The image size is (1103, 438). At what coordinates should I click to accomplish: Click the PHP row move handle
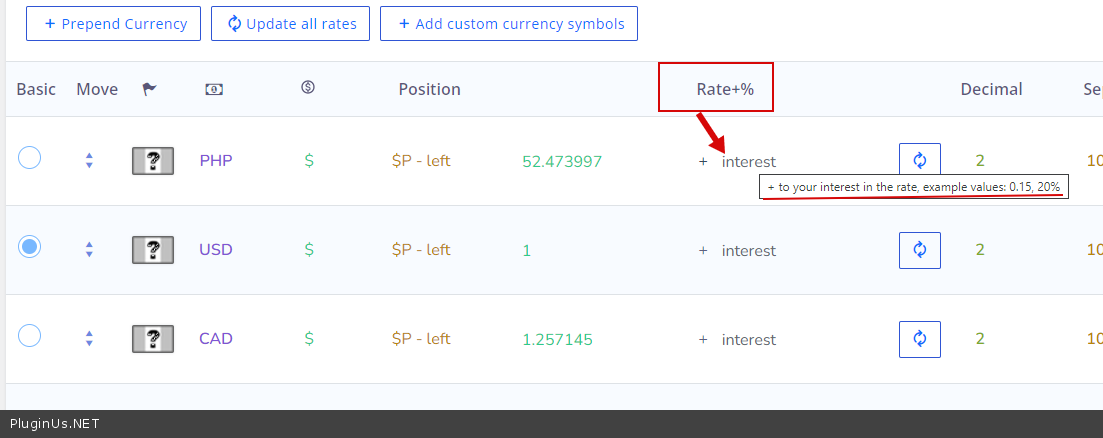pos(89,160)
